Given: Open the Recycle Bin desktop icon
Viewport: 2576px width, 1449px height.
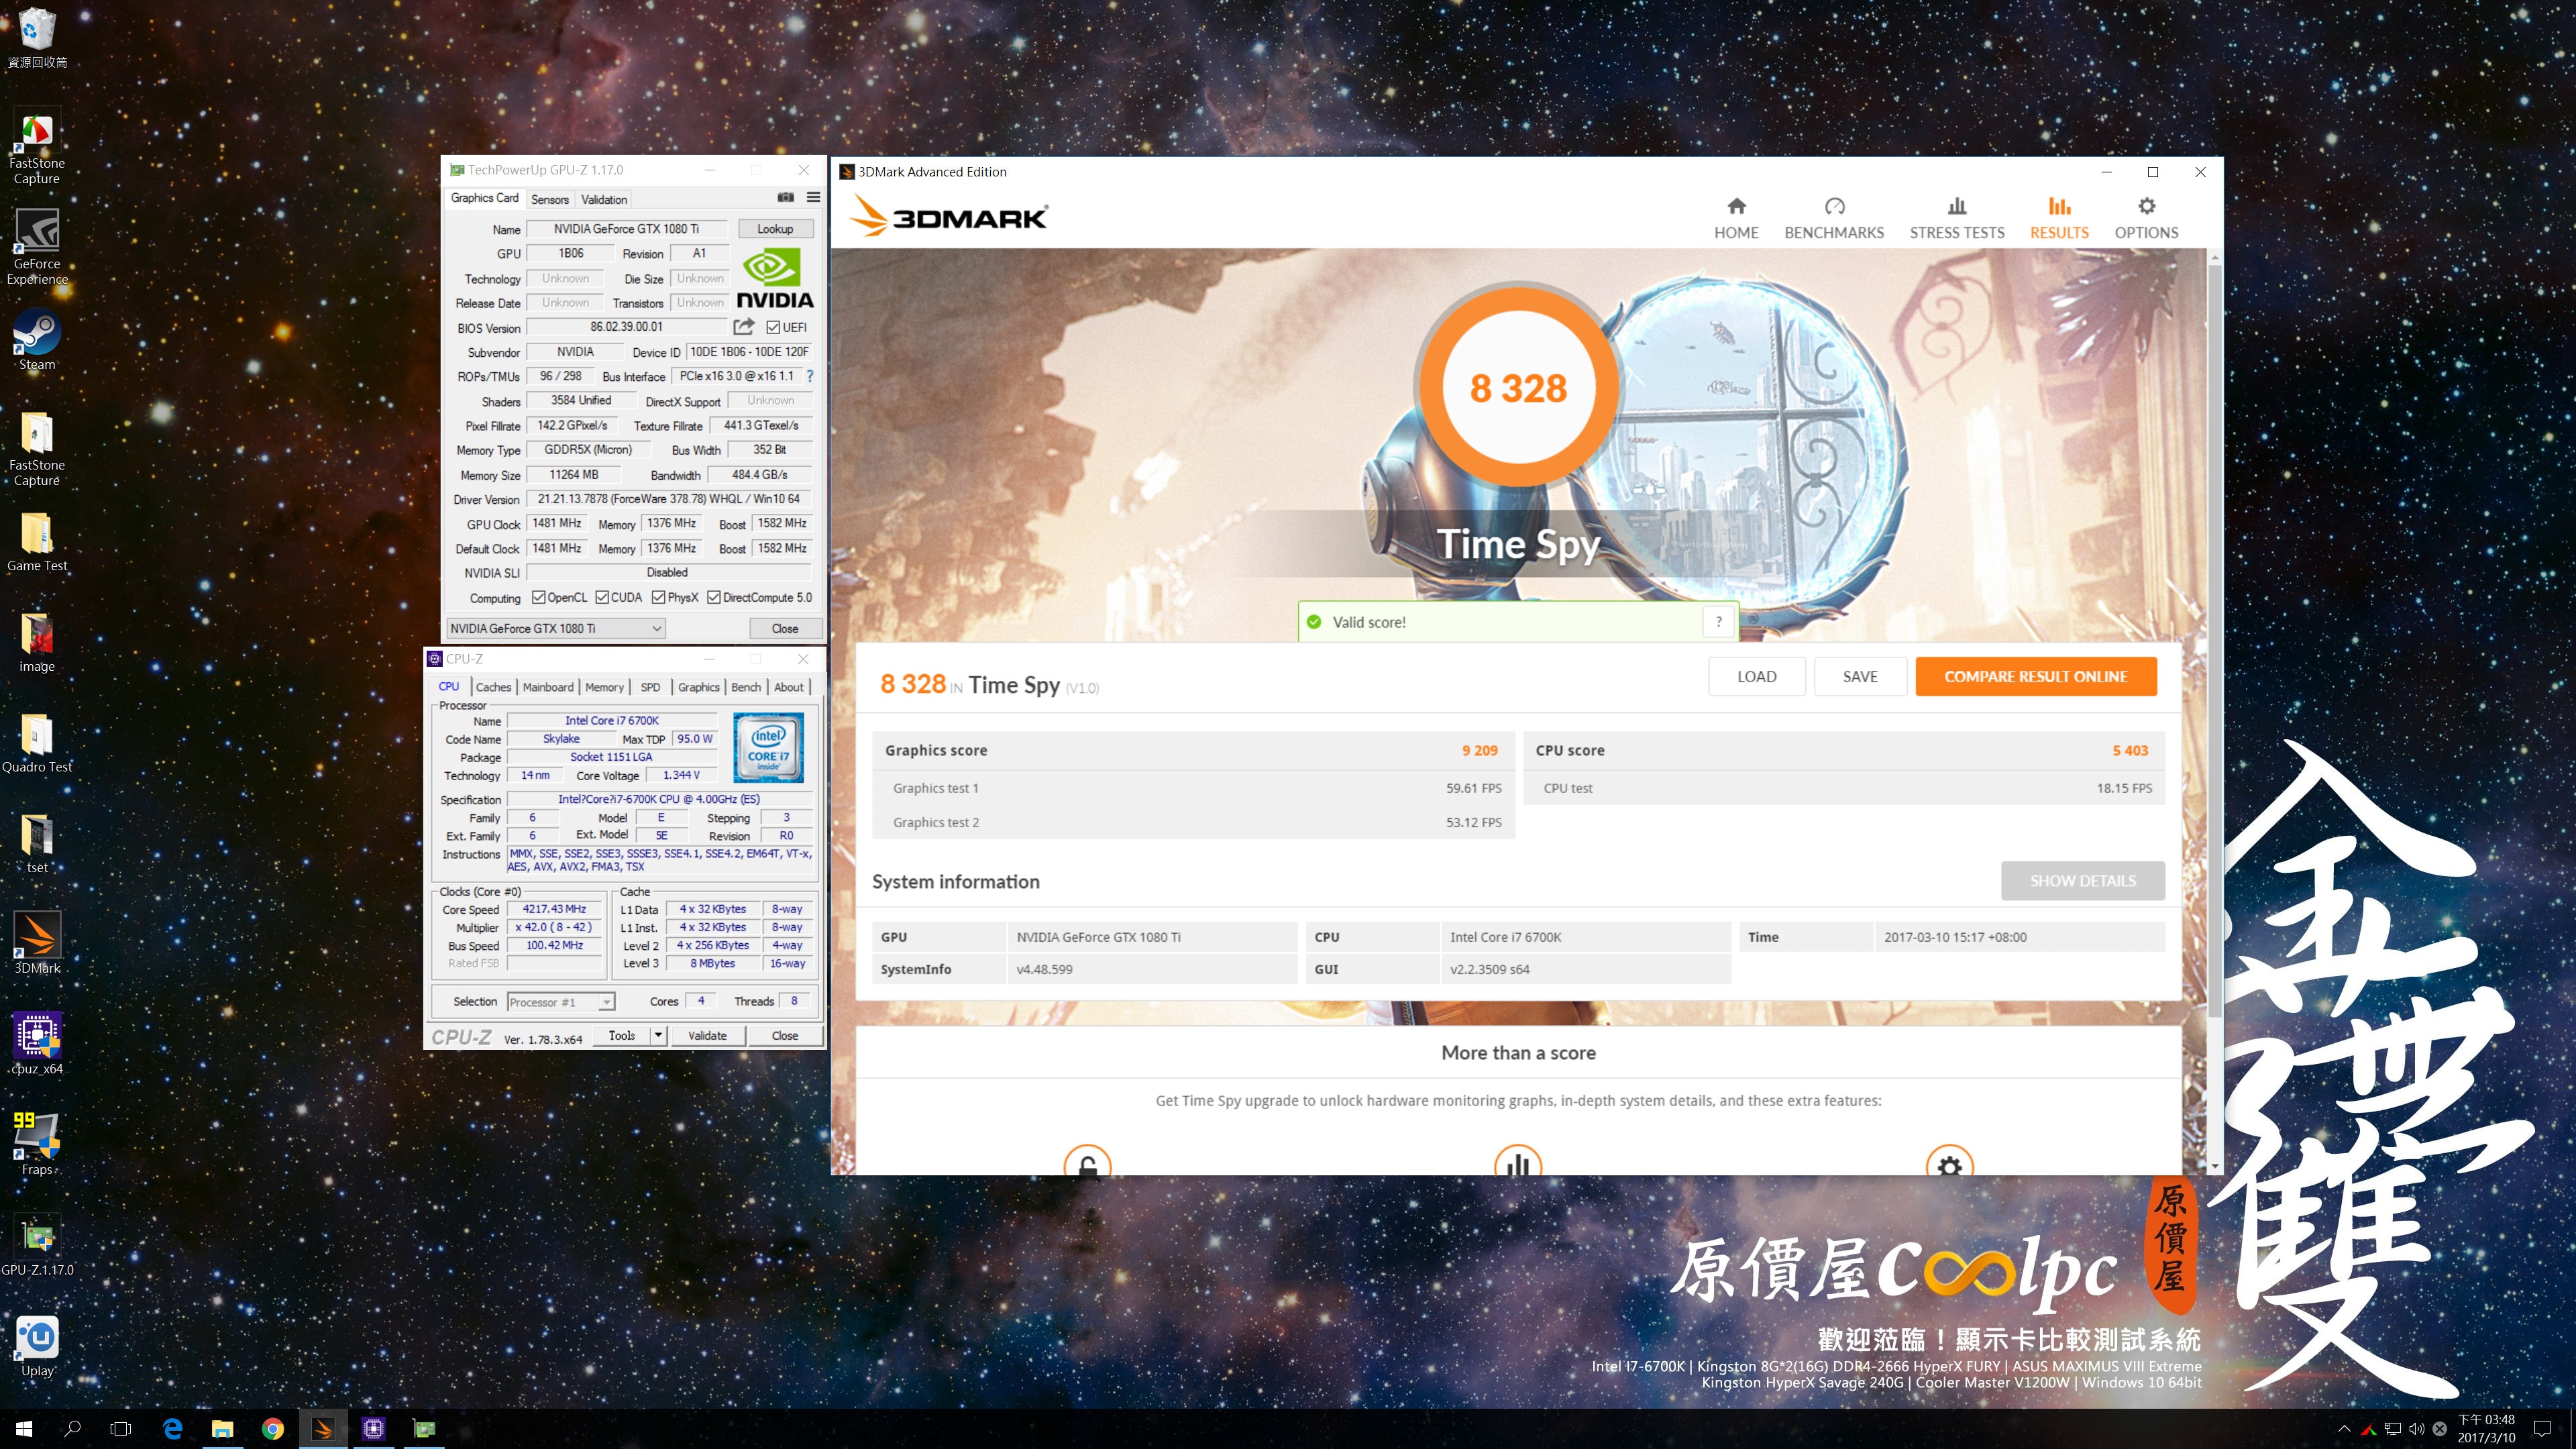Looking at the screenshot, I should click(37, 37).
